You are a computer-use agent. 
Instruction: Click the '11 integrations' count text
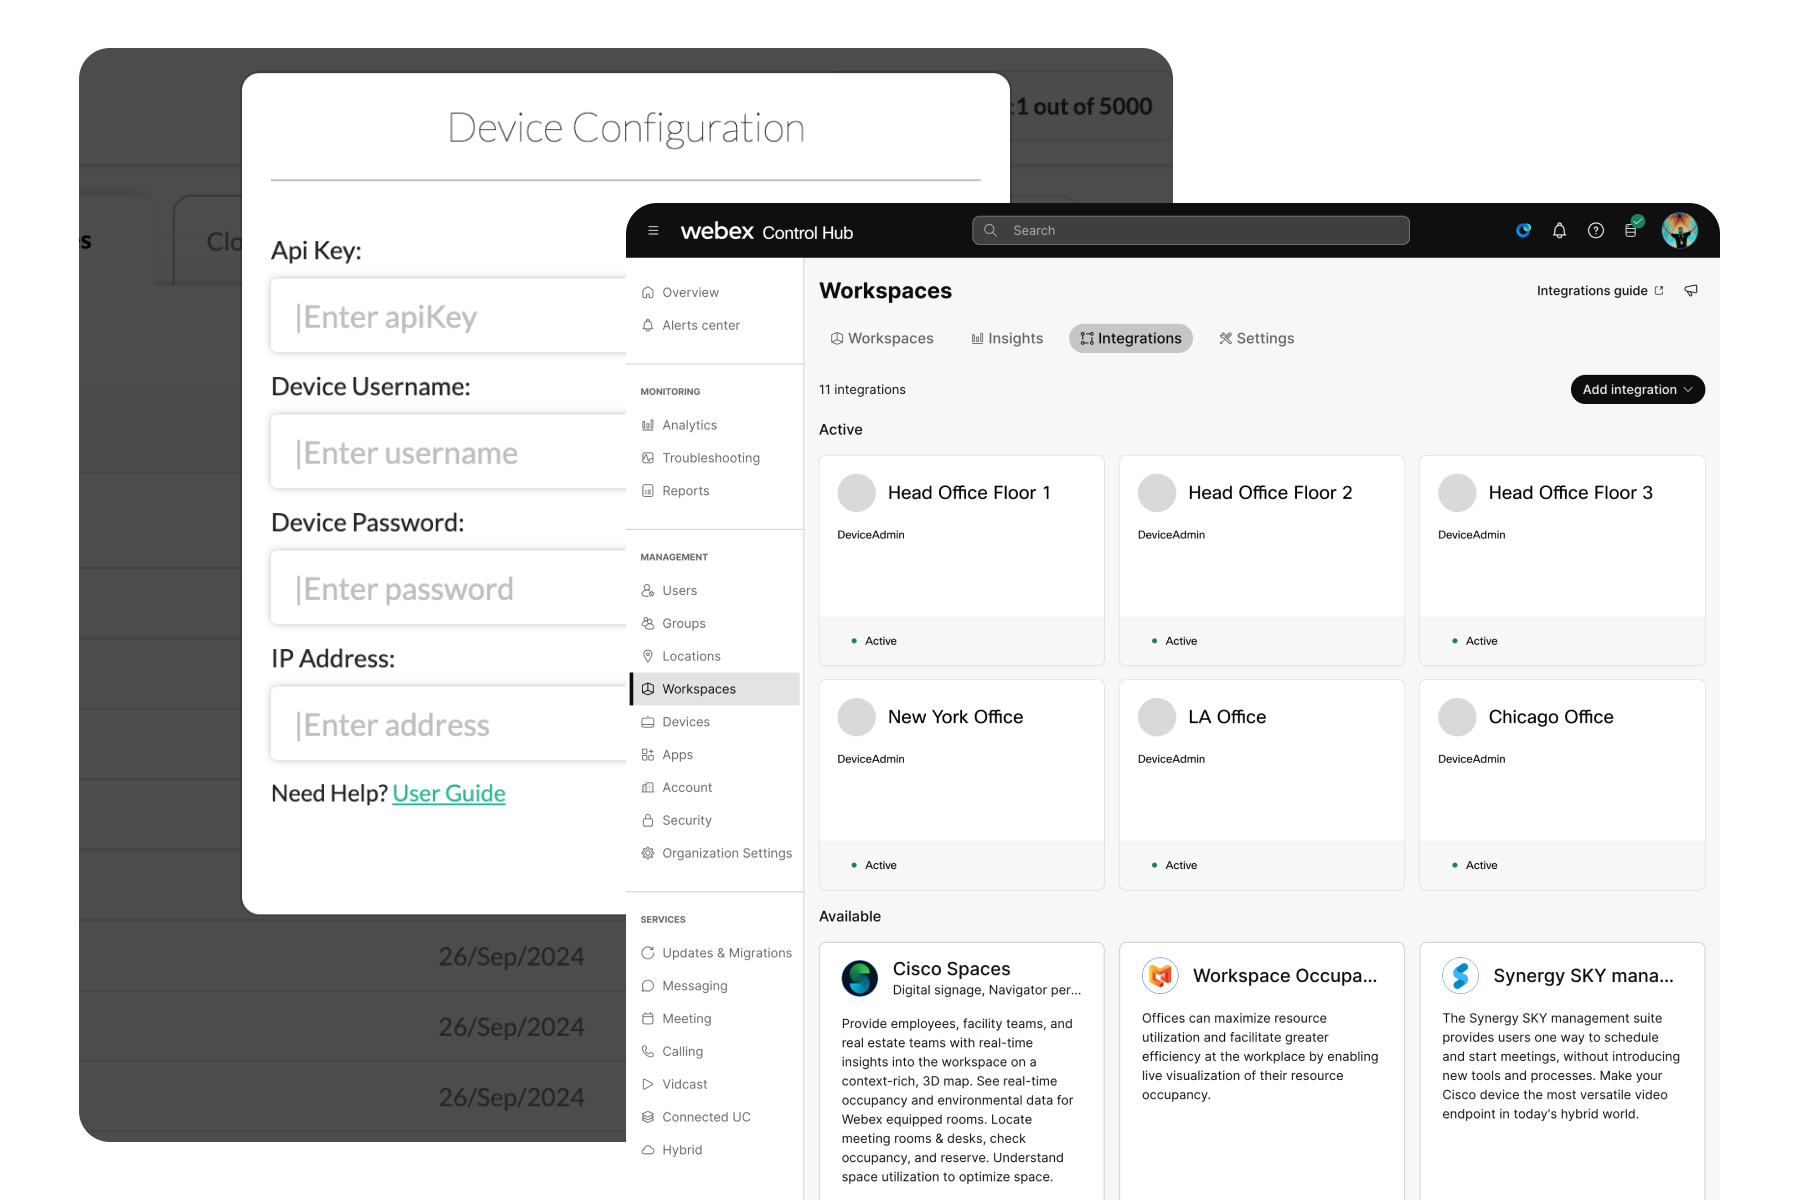coord(862,390)
